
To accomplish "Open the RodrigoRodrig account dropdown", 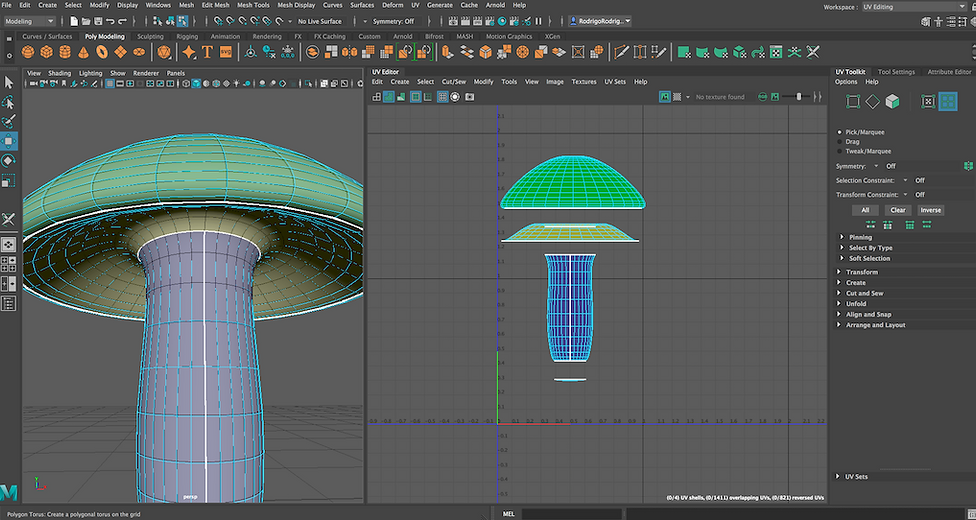I will tap(599, 21).
